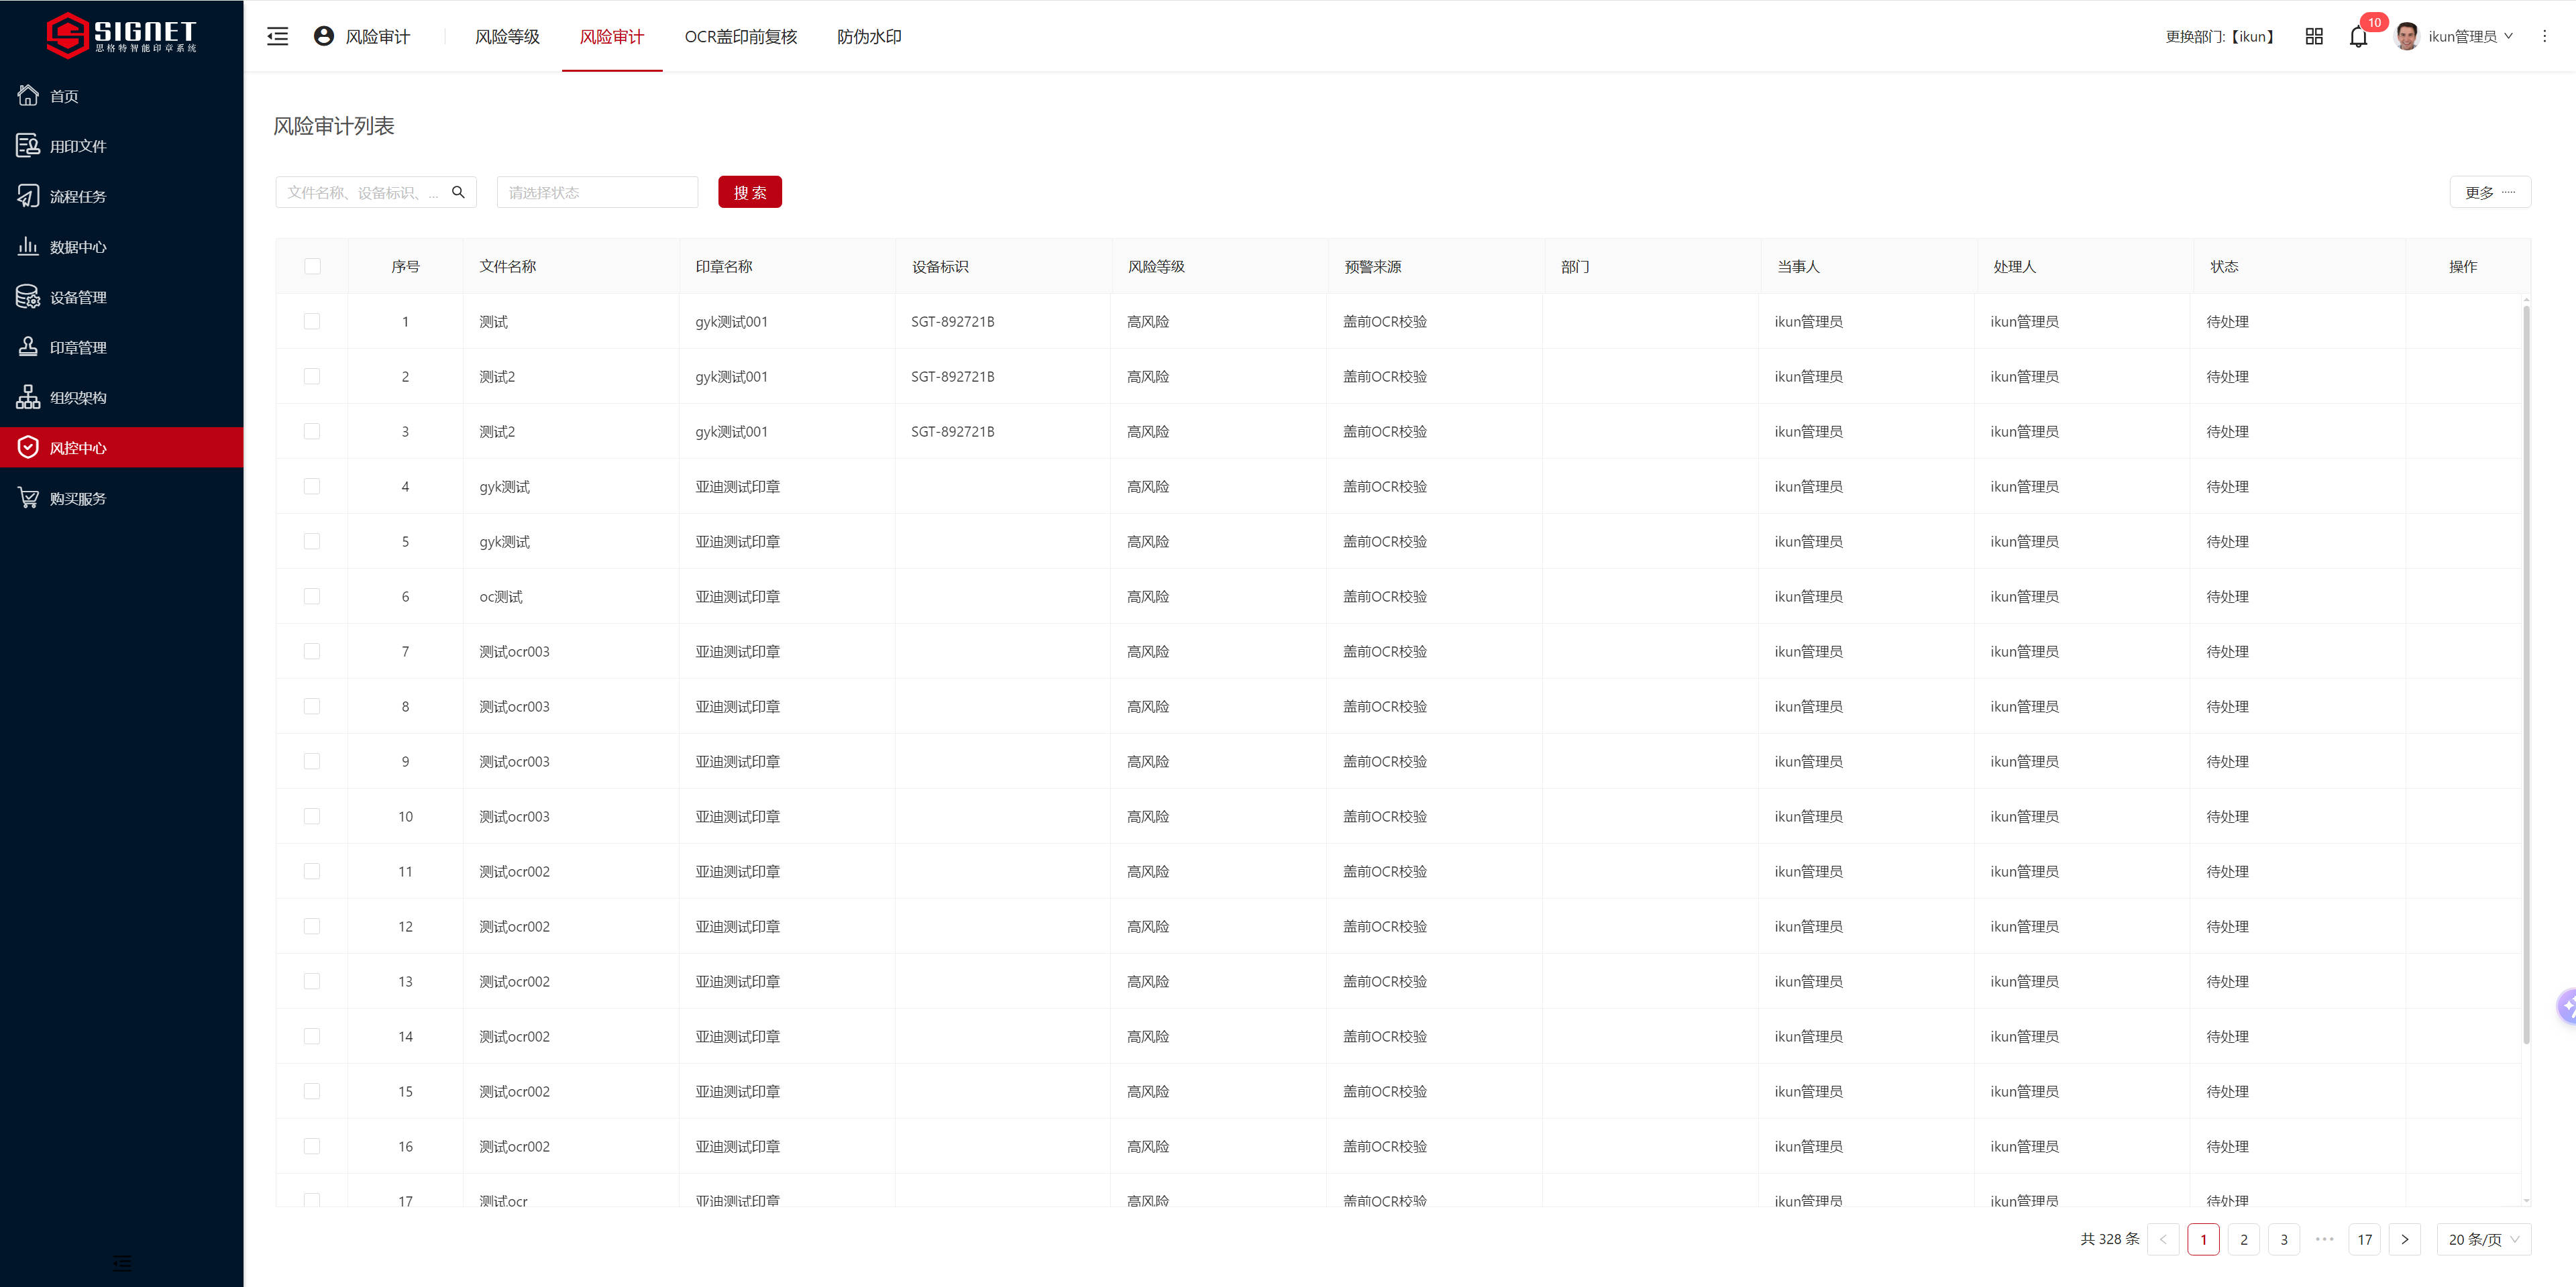Image resolution: width=2576 pixels, height=1287 pixels.
Task: Open the 更多 more options dropdown
Action: coord(2489,192)
